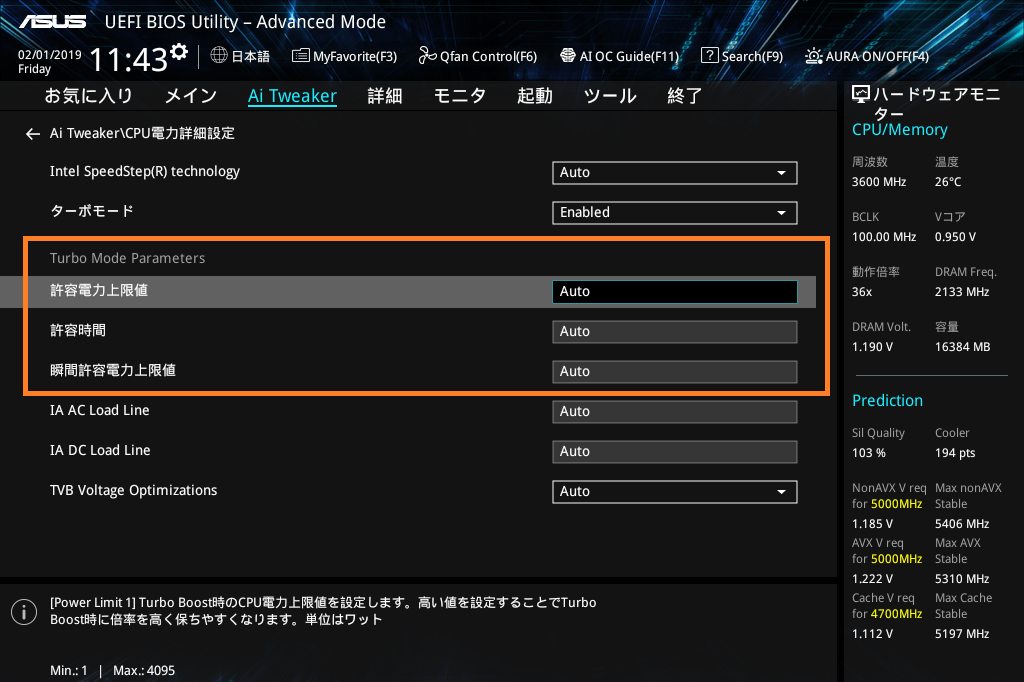Click the info icon in the help area

24,611
